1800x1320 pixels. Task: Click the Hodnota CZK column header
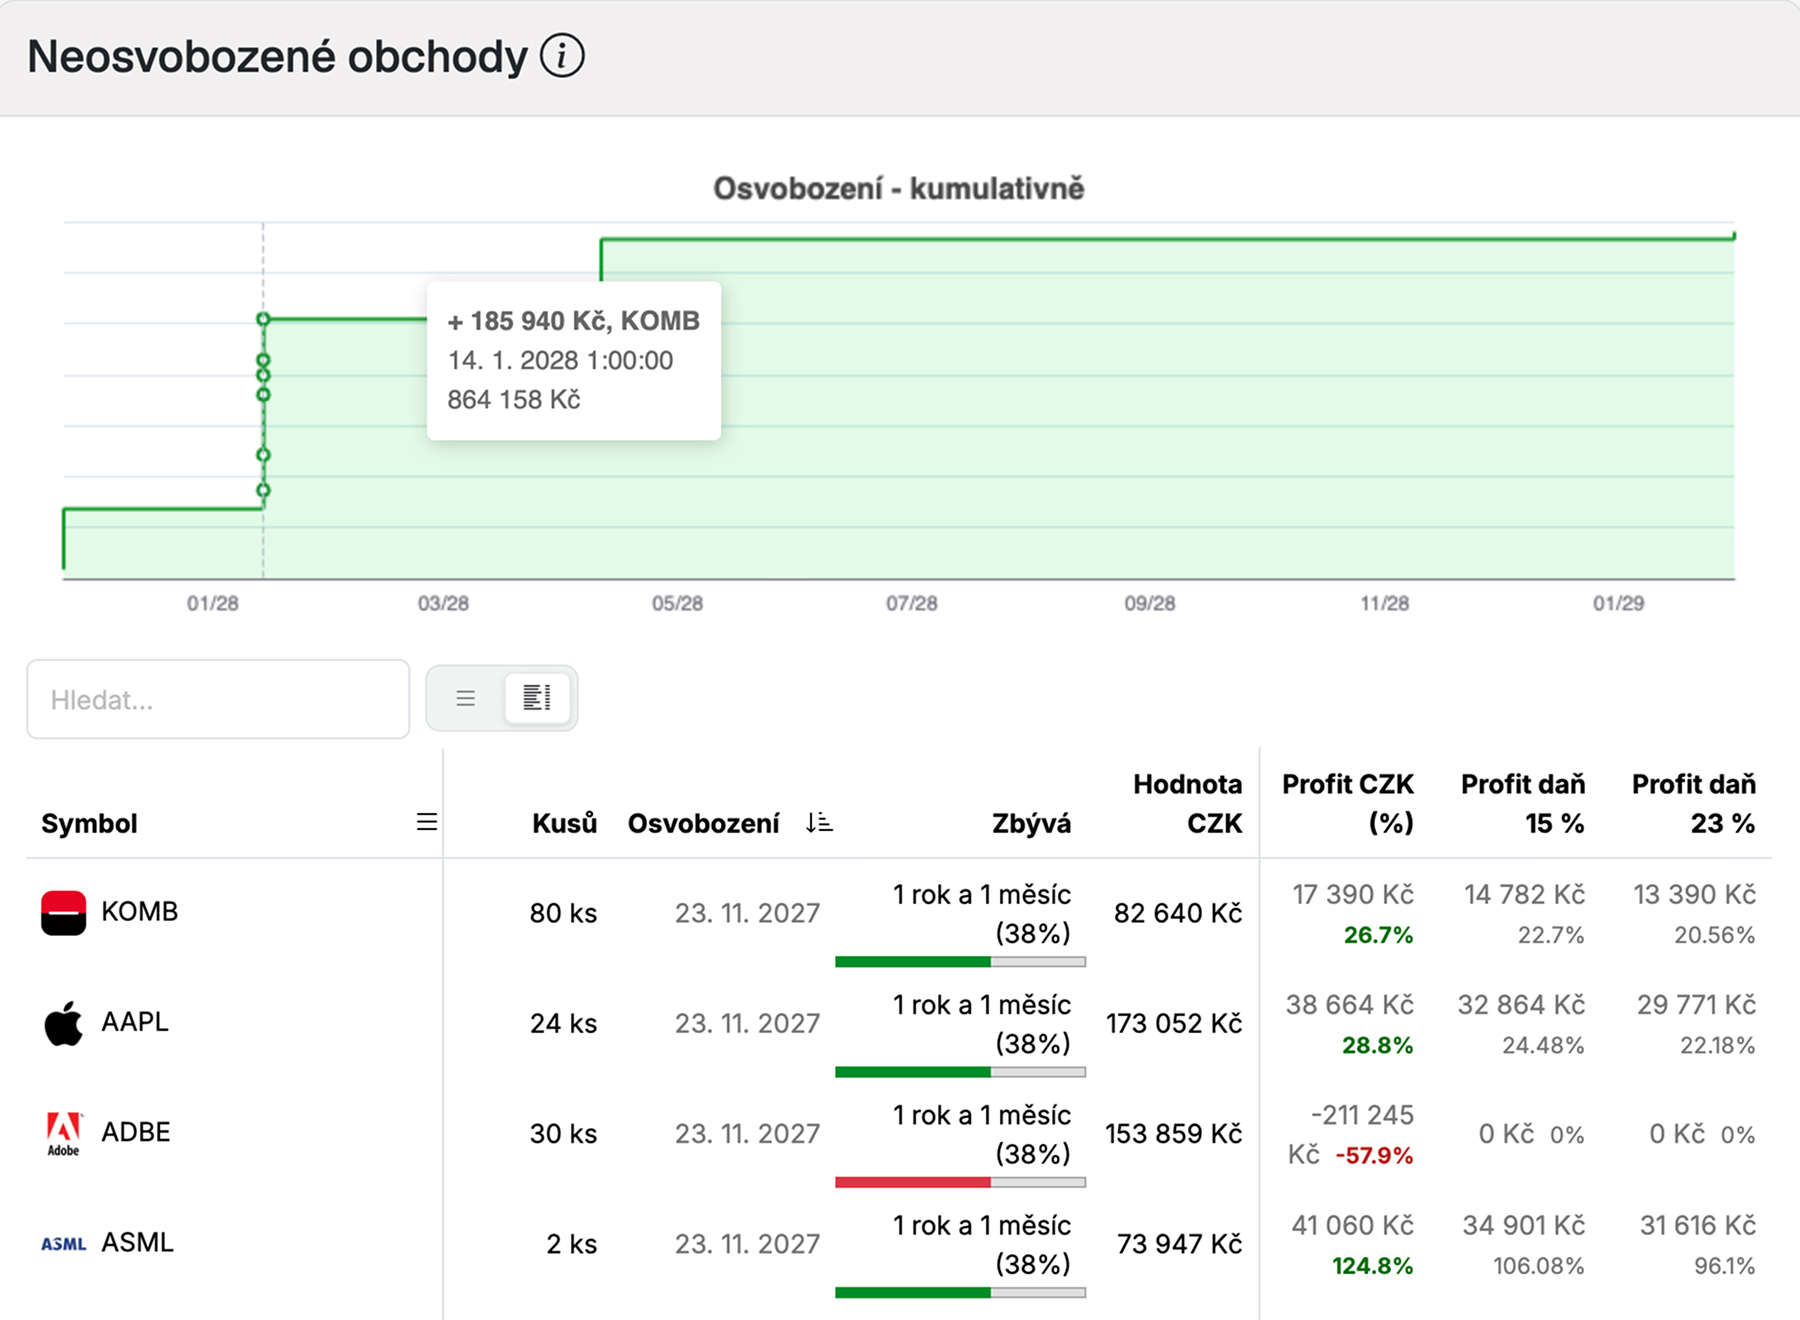point(1188,803)
